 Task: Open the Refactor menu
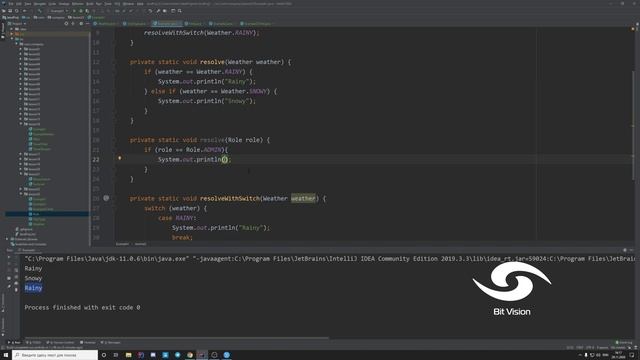78,4
